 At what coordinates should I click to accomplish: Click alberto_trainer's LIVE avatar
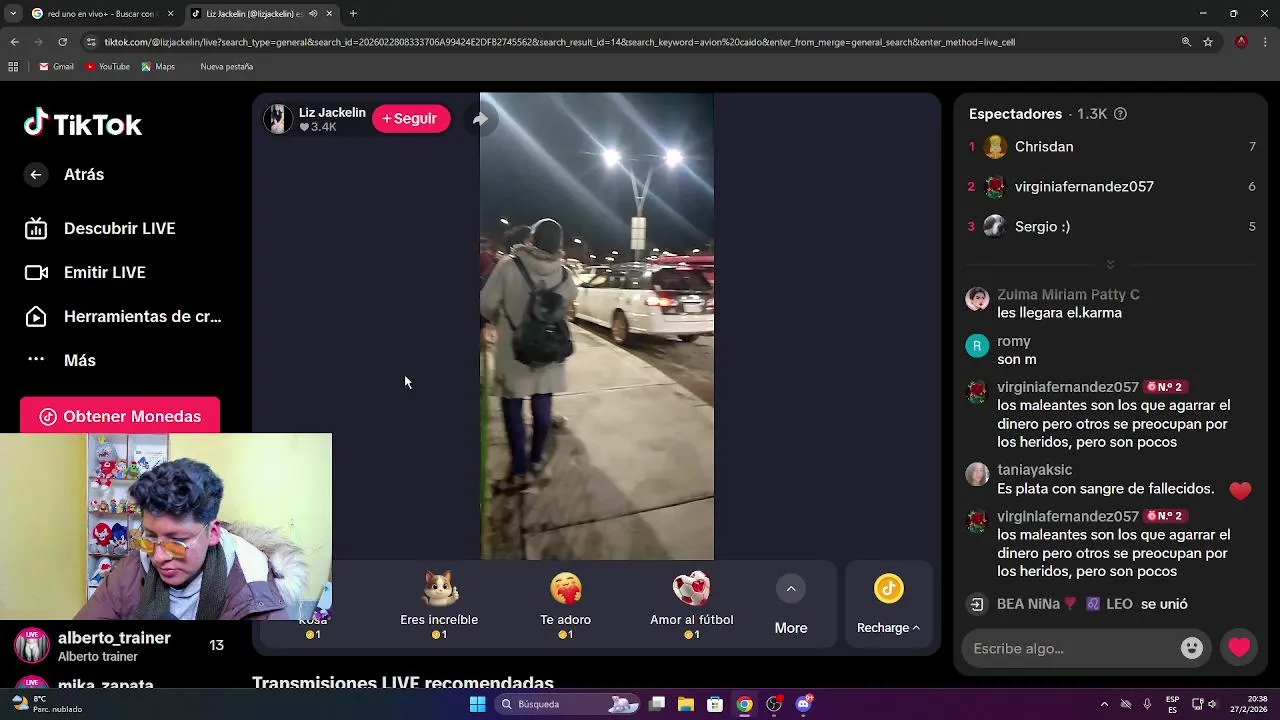tap(32, 646)
